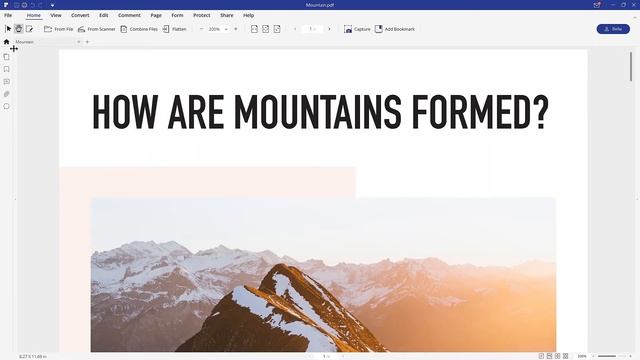Choose the Edit text tool icon

coord(29,29)
